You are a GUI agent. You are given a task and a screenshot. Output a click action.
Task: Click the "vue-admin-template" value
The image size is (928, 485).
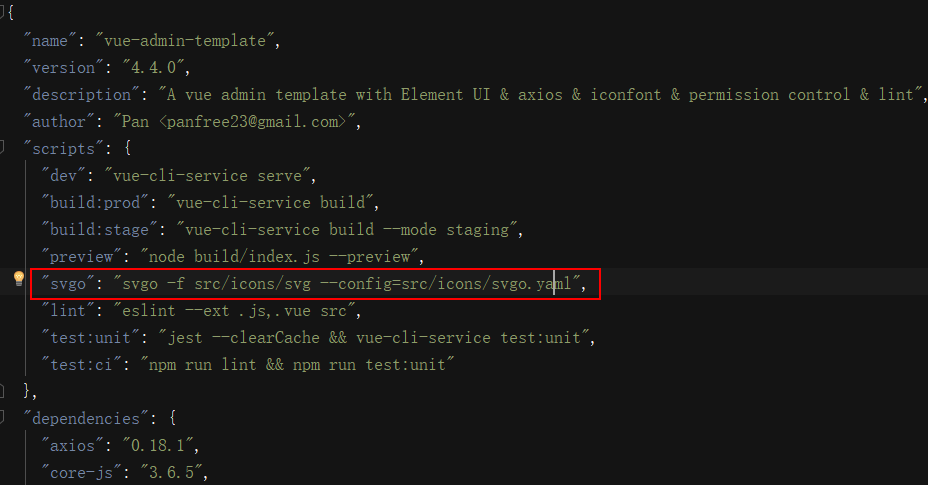coord(187,41)
